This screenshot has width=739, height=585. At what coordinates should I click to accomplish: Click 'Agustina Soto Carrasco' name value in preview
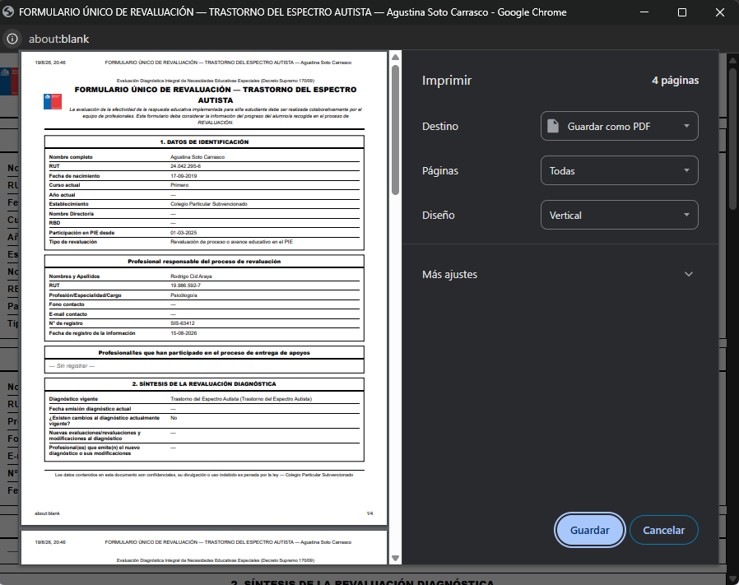coord(197,157)
